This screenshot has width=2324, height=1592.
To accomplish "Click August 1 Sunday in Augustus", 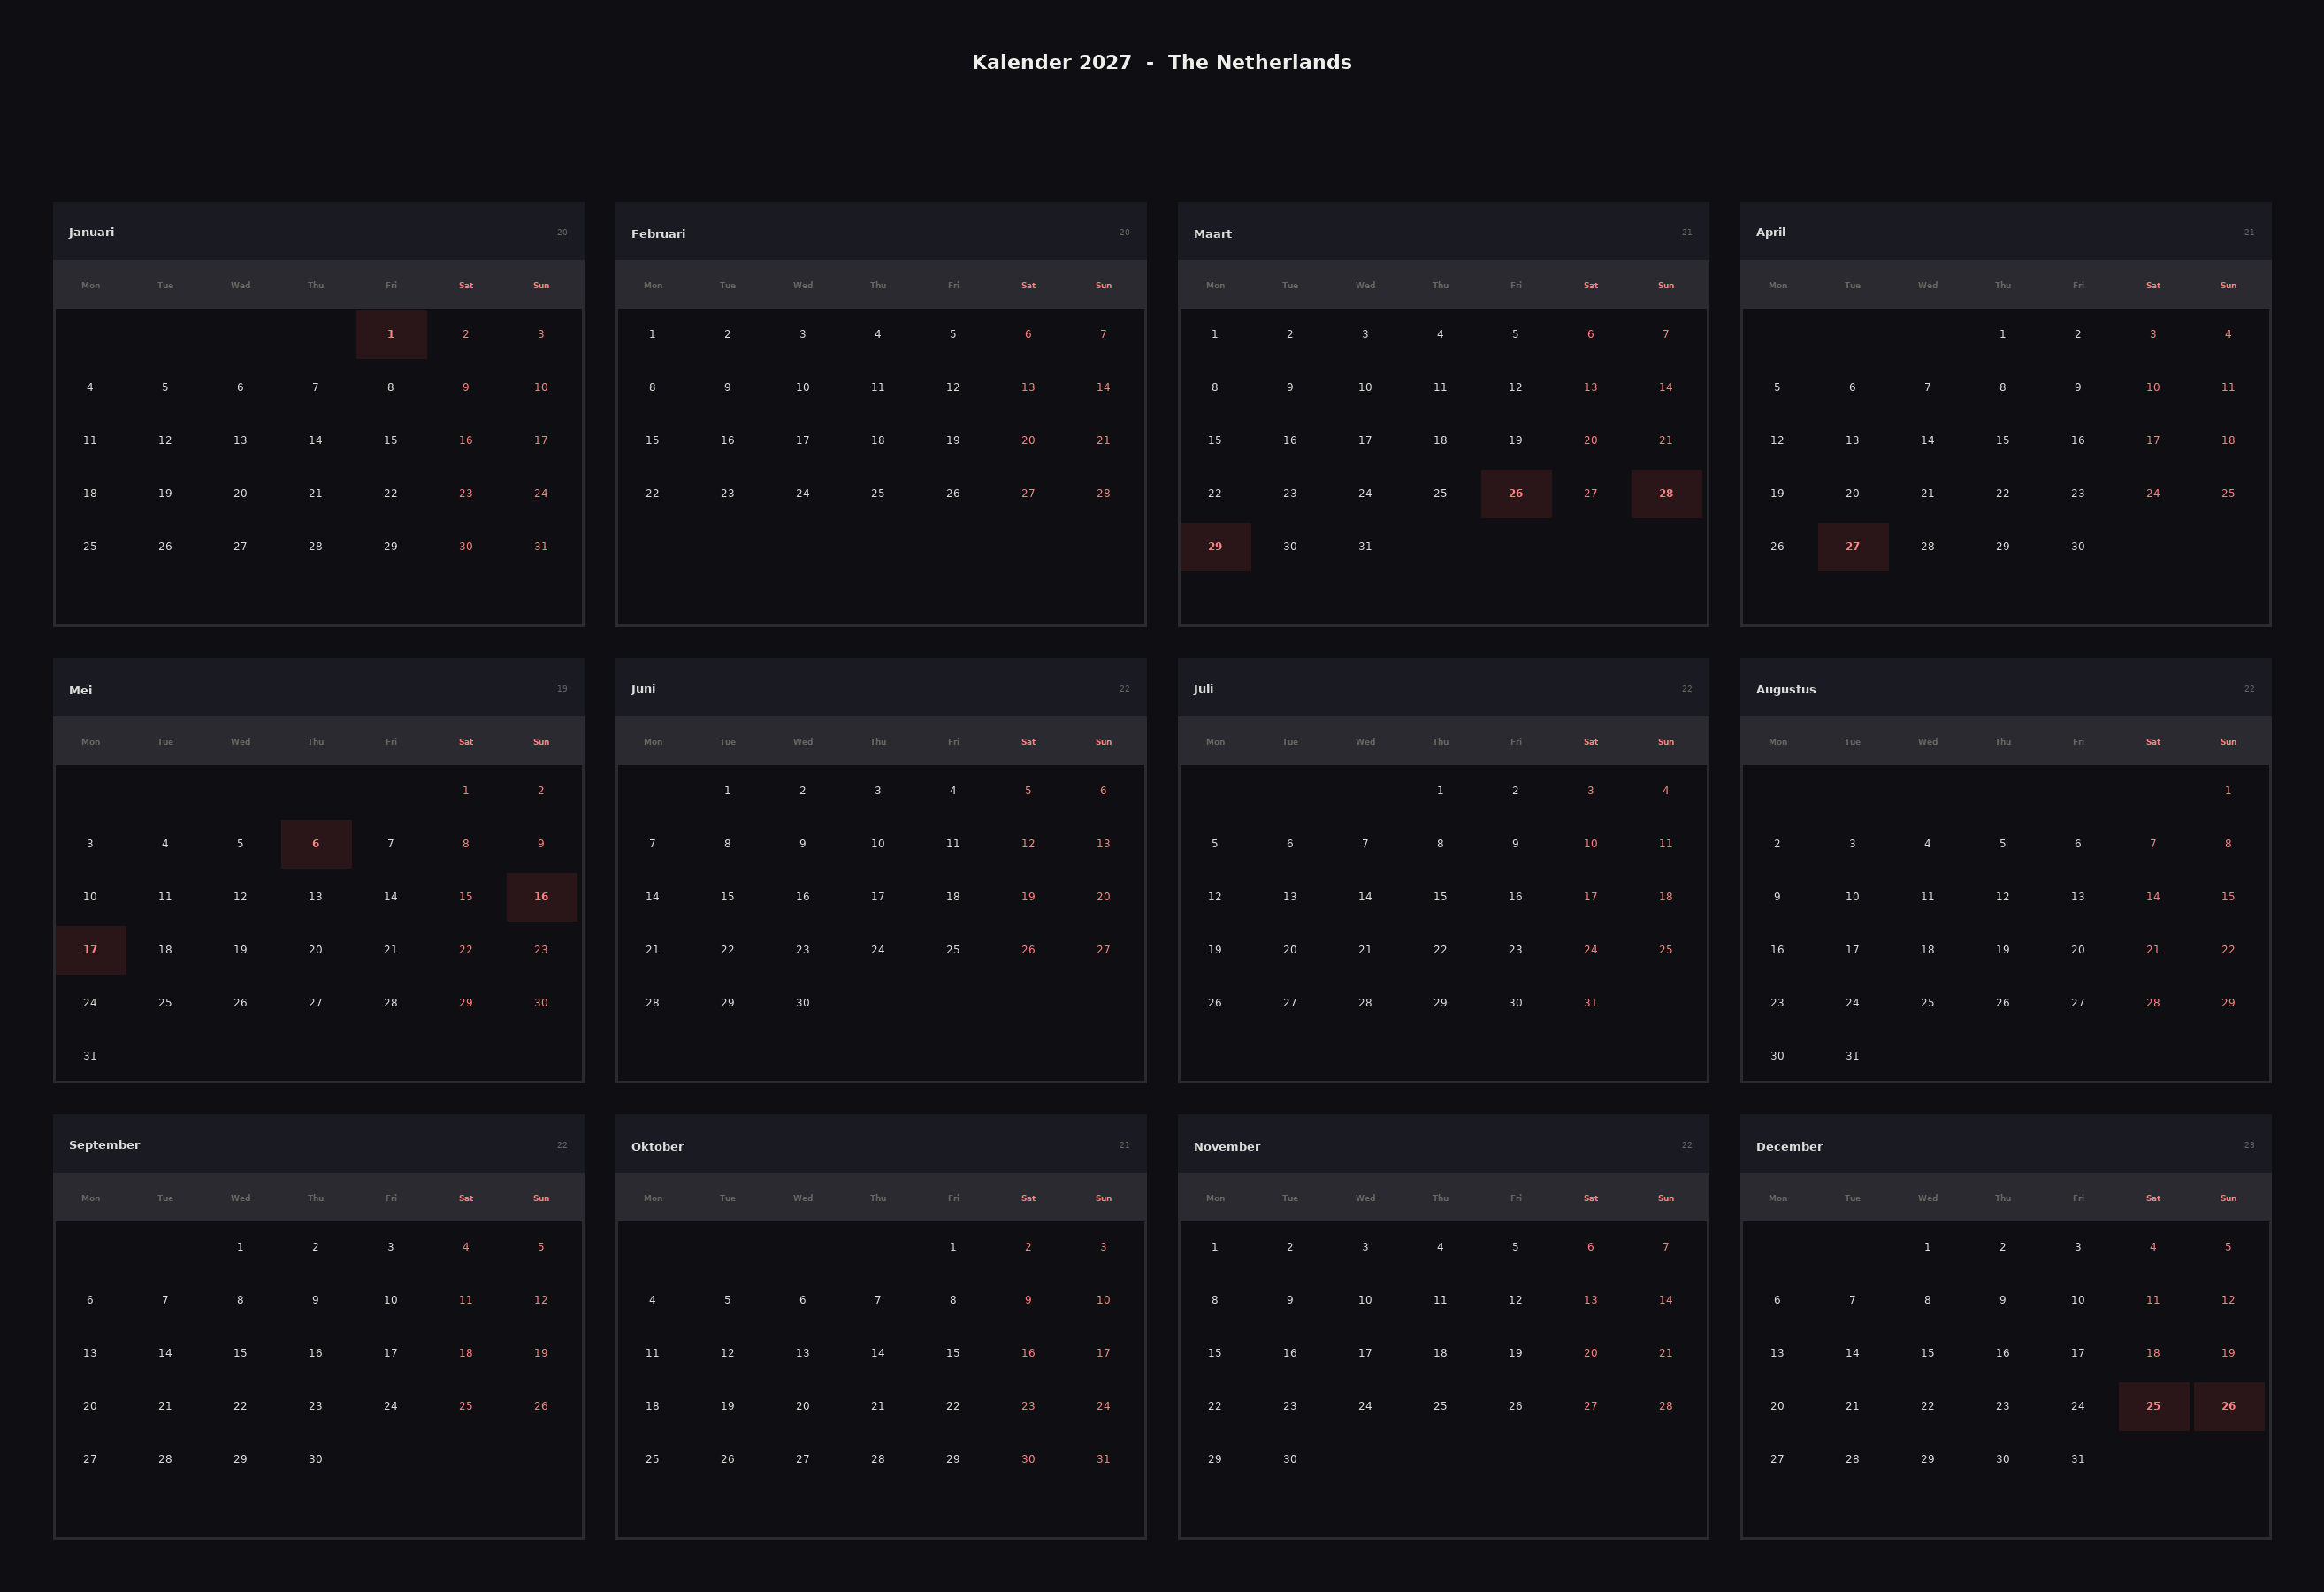I will 2228,791.
